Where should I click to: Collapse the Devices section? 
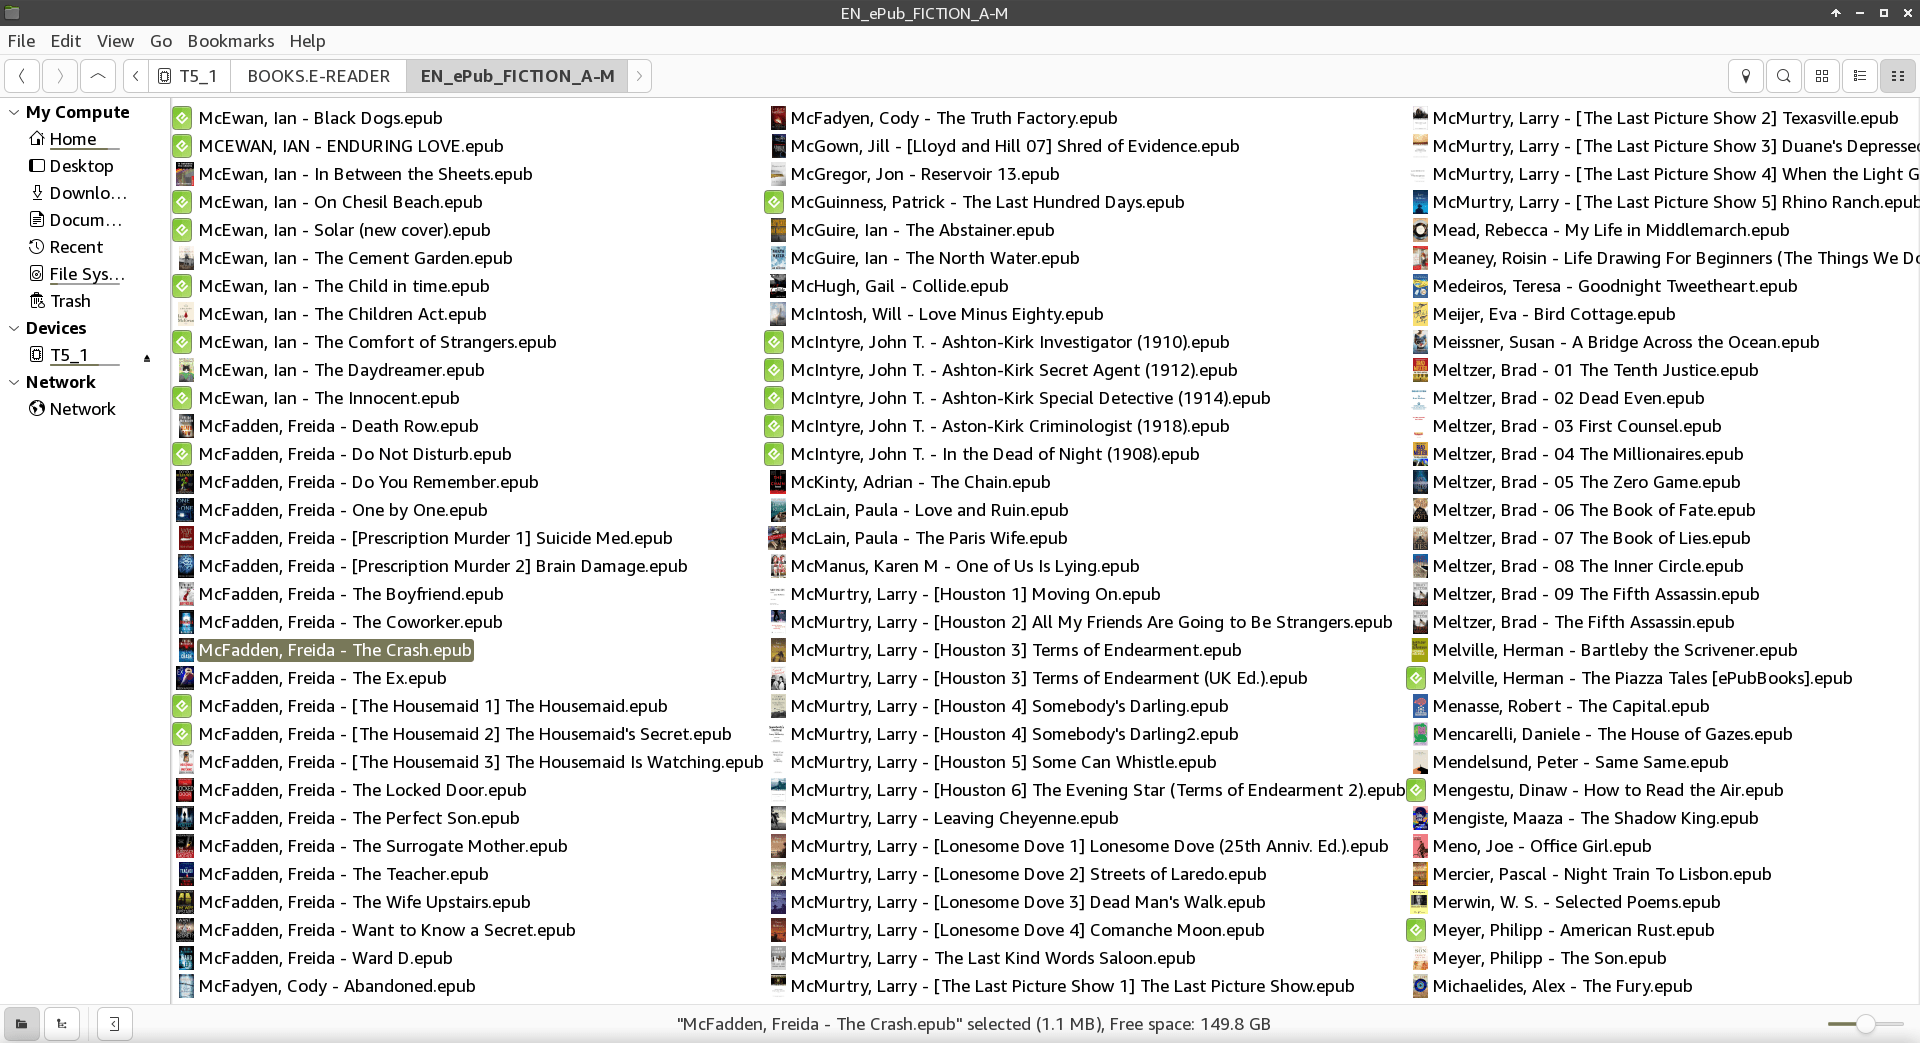pyautogui.click(x=14, y=328)
